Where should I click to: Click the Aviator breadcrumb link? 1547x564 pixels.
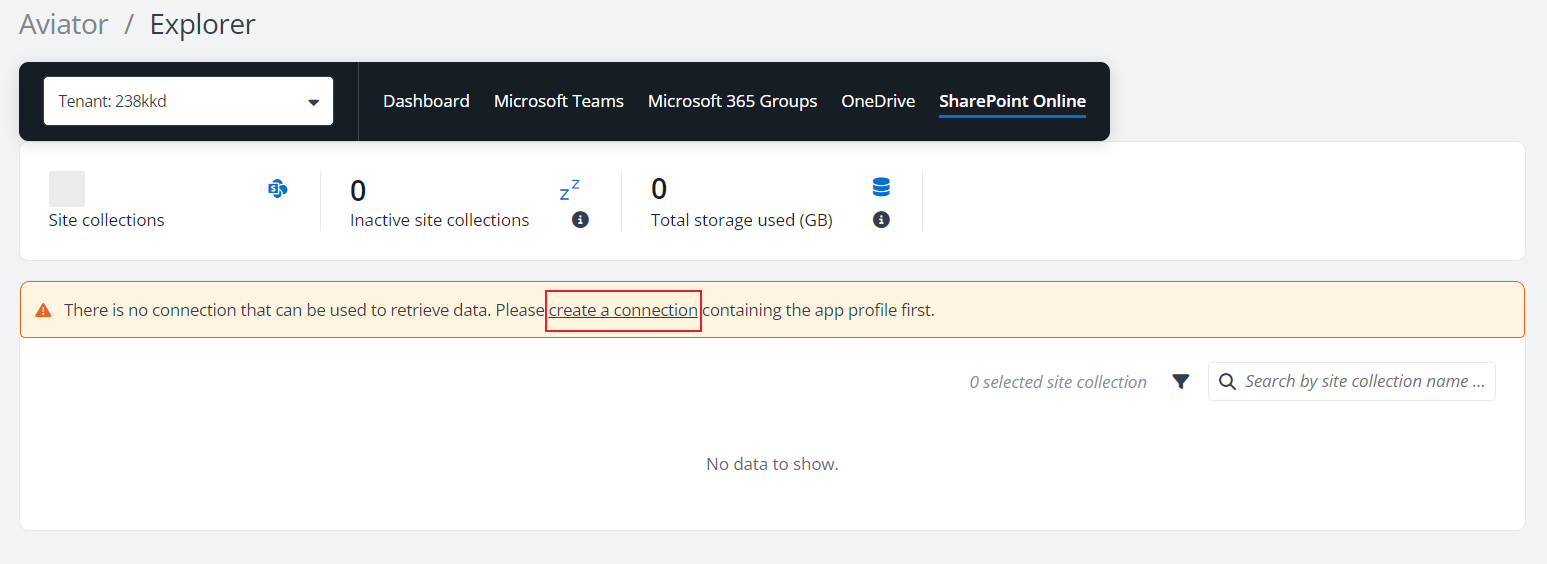point(64,24)
